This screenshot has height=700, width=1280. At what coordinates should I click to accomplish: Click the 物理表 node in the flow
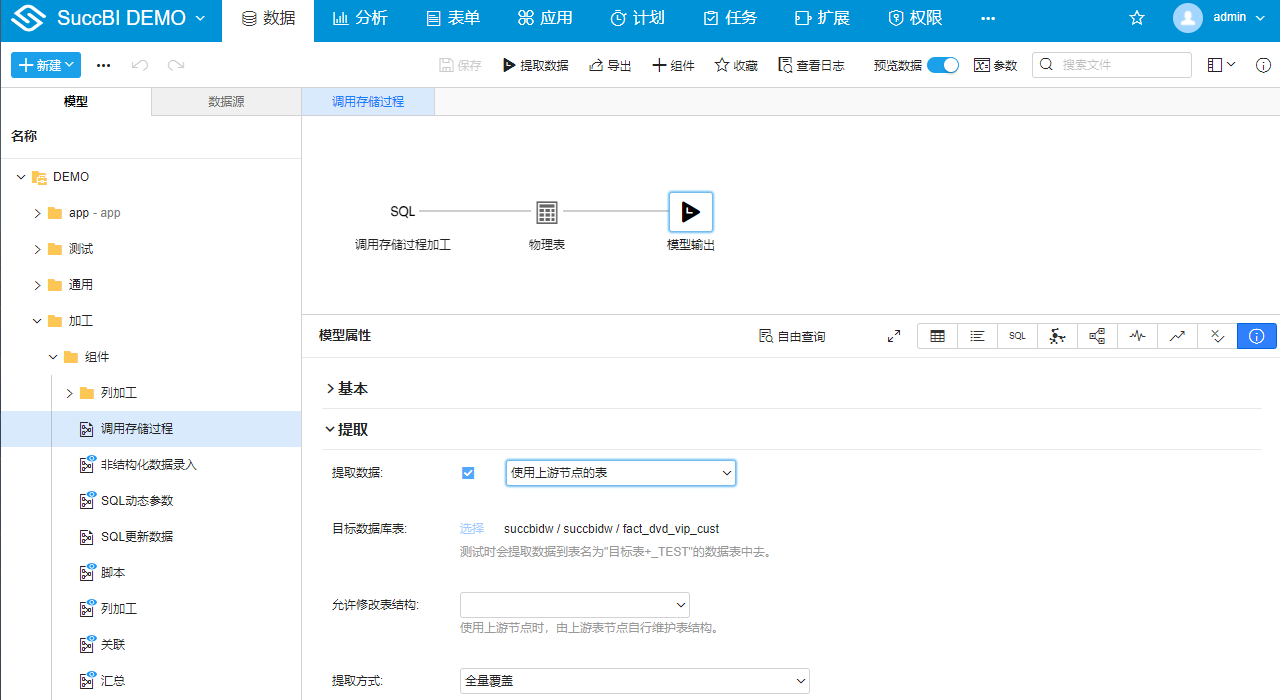(546, 211)
